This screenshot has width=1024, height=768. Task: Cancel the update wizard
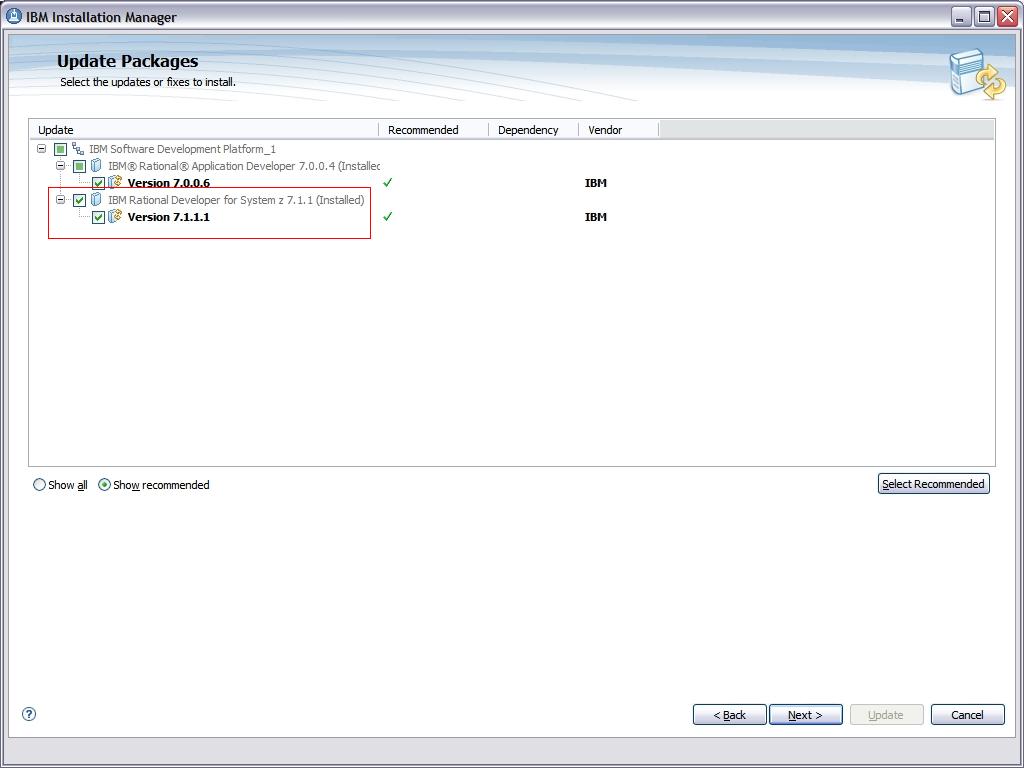(x=967, y=714)
